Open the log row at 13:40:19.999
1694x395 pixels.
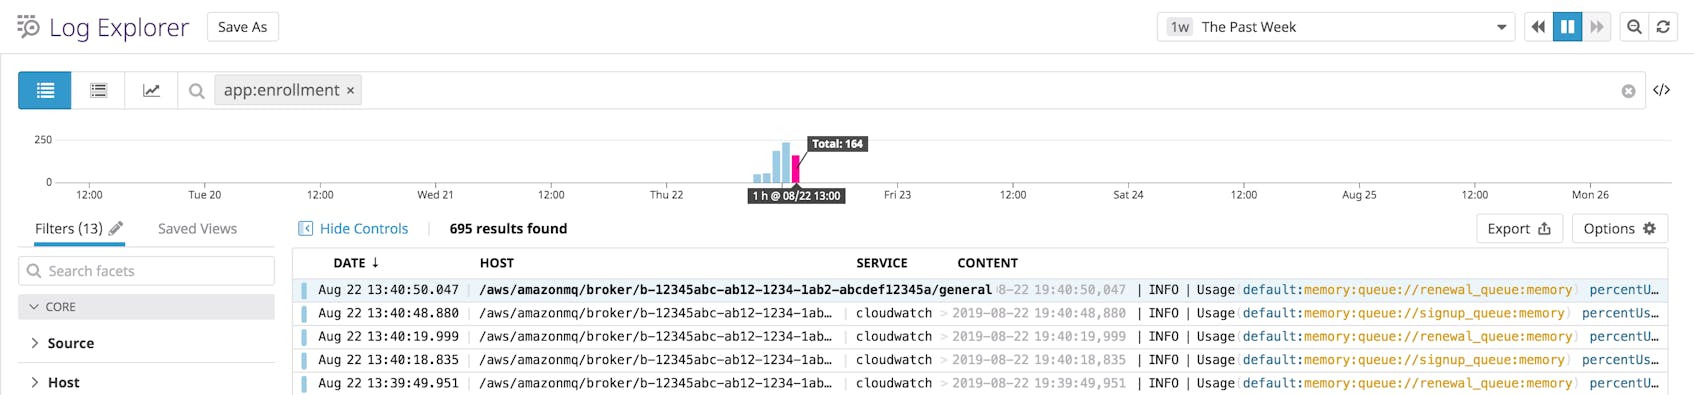click(x=980, y=336)
